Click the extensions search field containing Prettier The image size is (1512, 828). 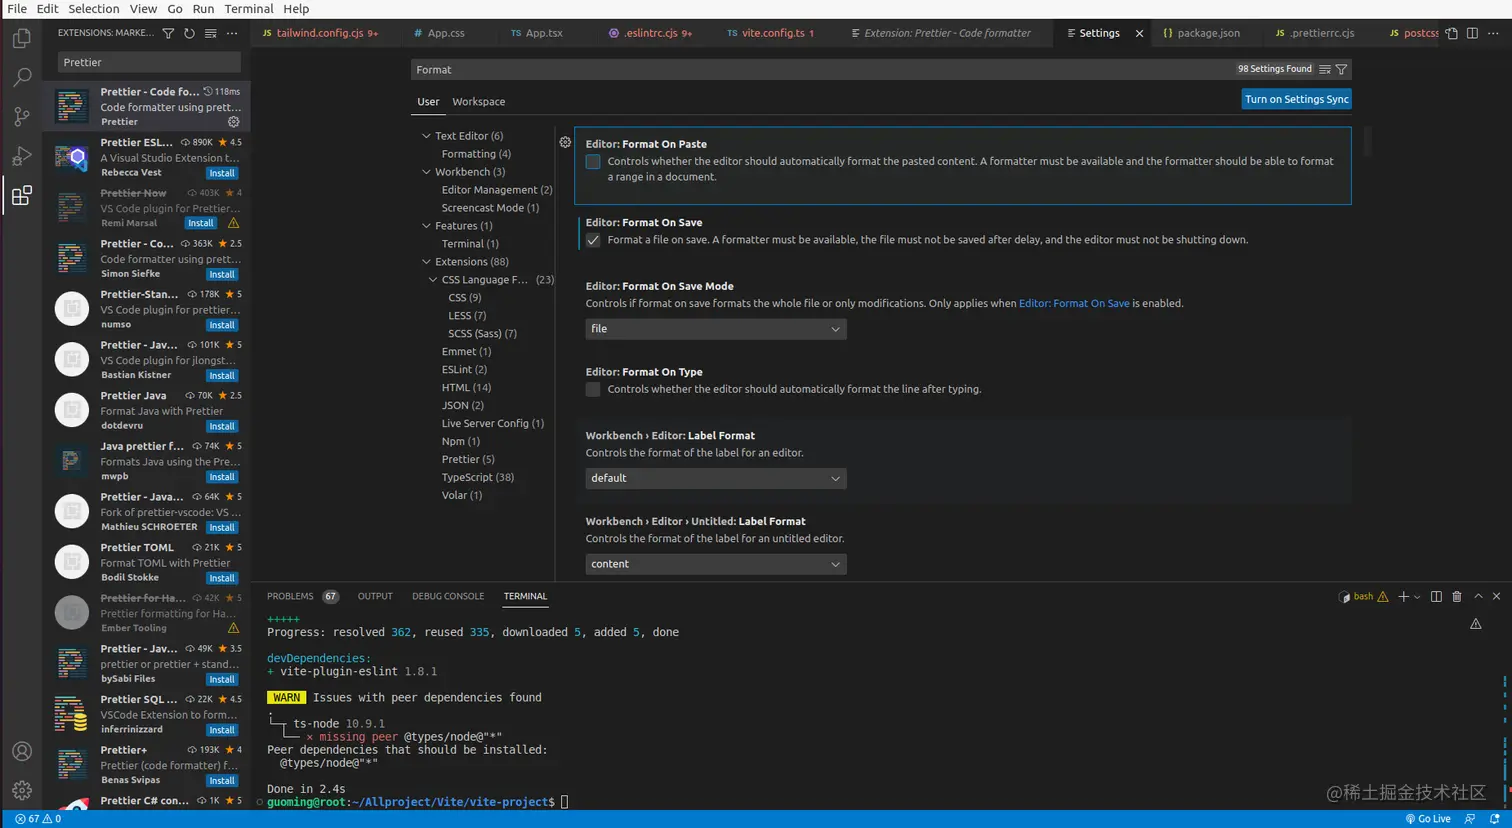point(148,62)
